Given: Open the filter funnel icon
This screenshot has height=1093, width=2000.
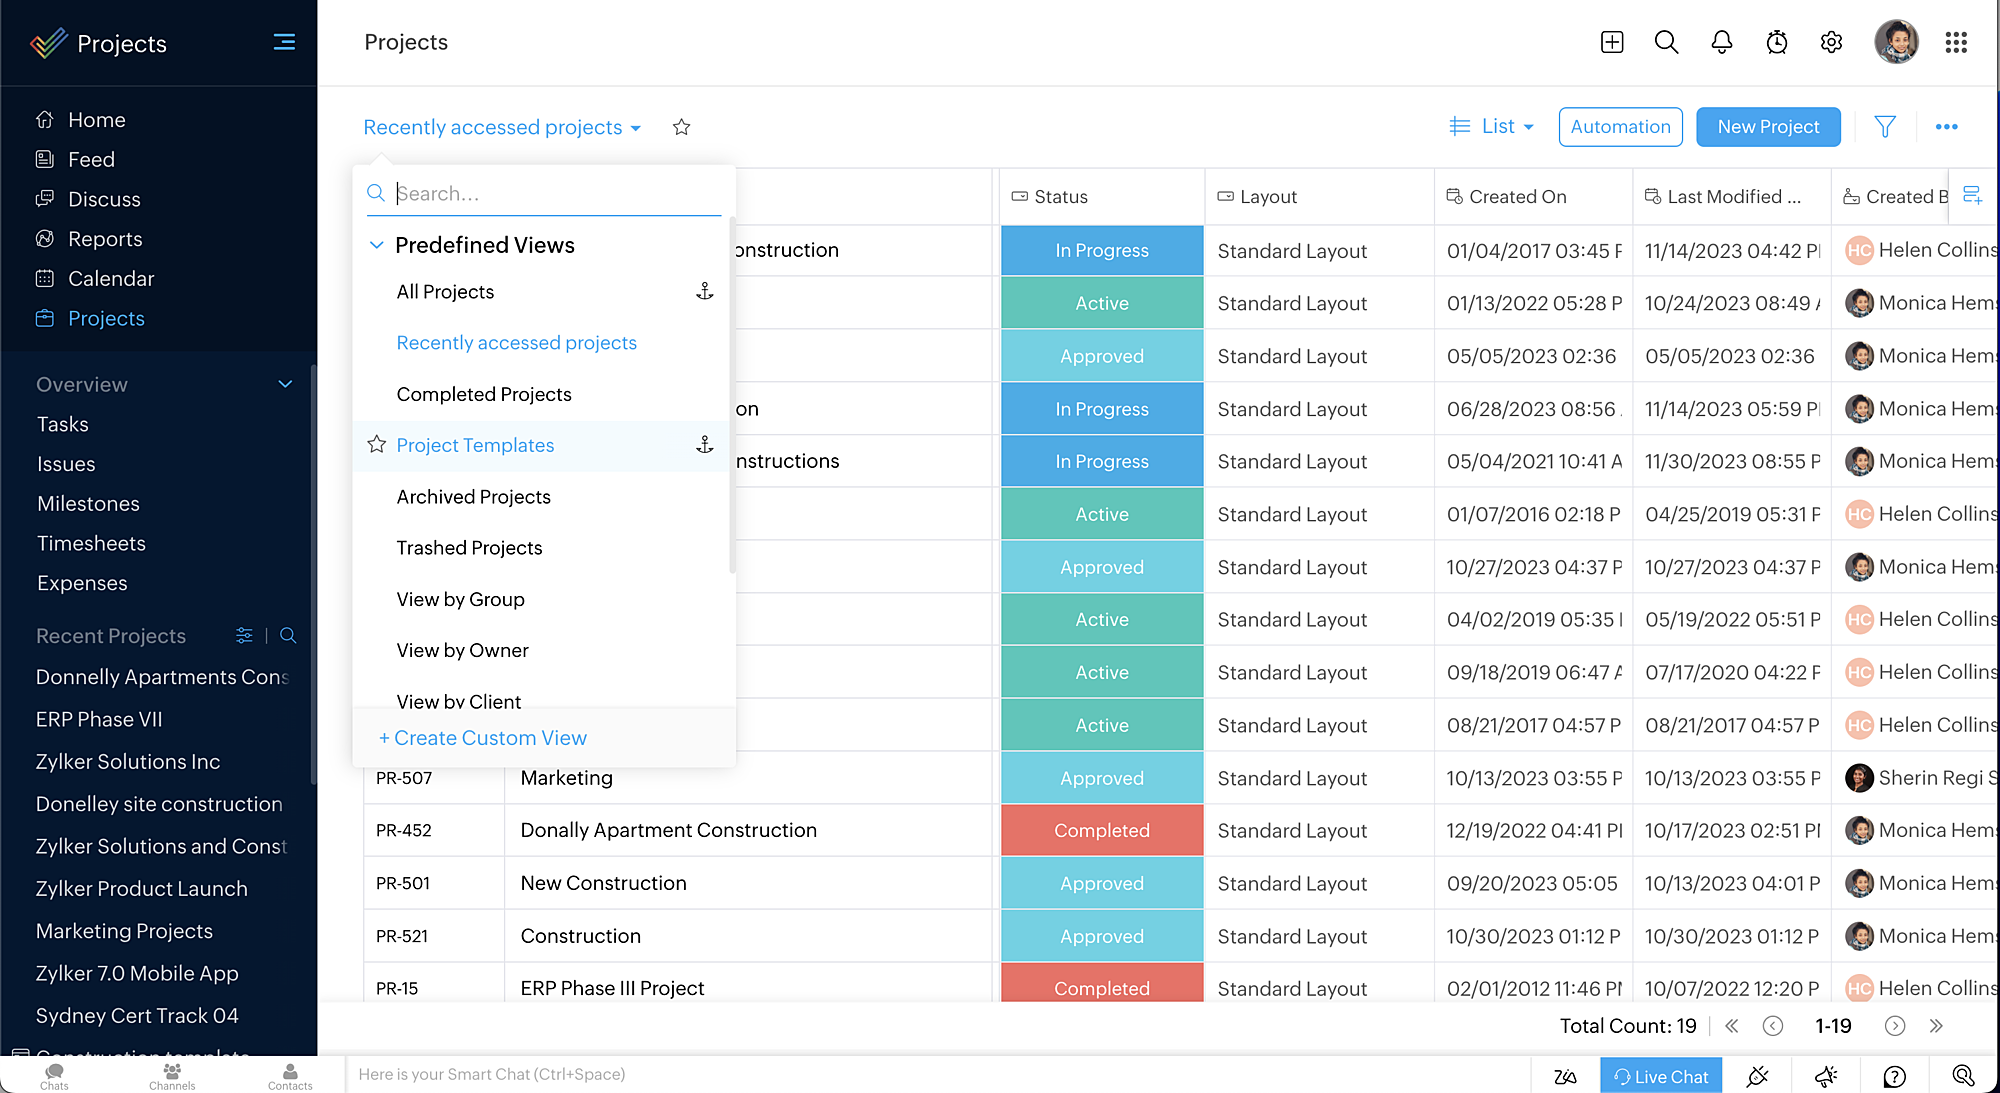Looking at the screenshot, I should (x=1884, y=127).
